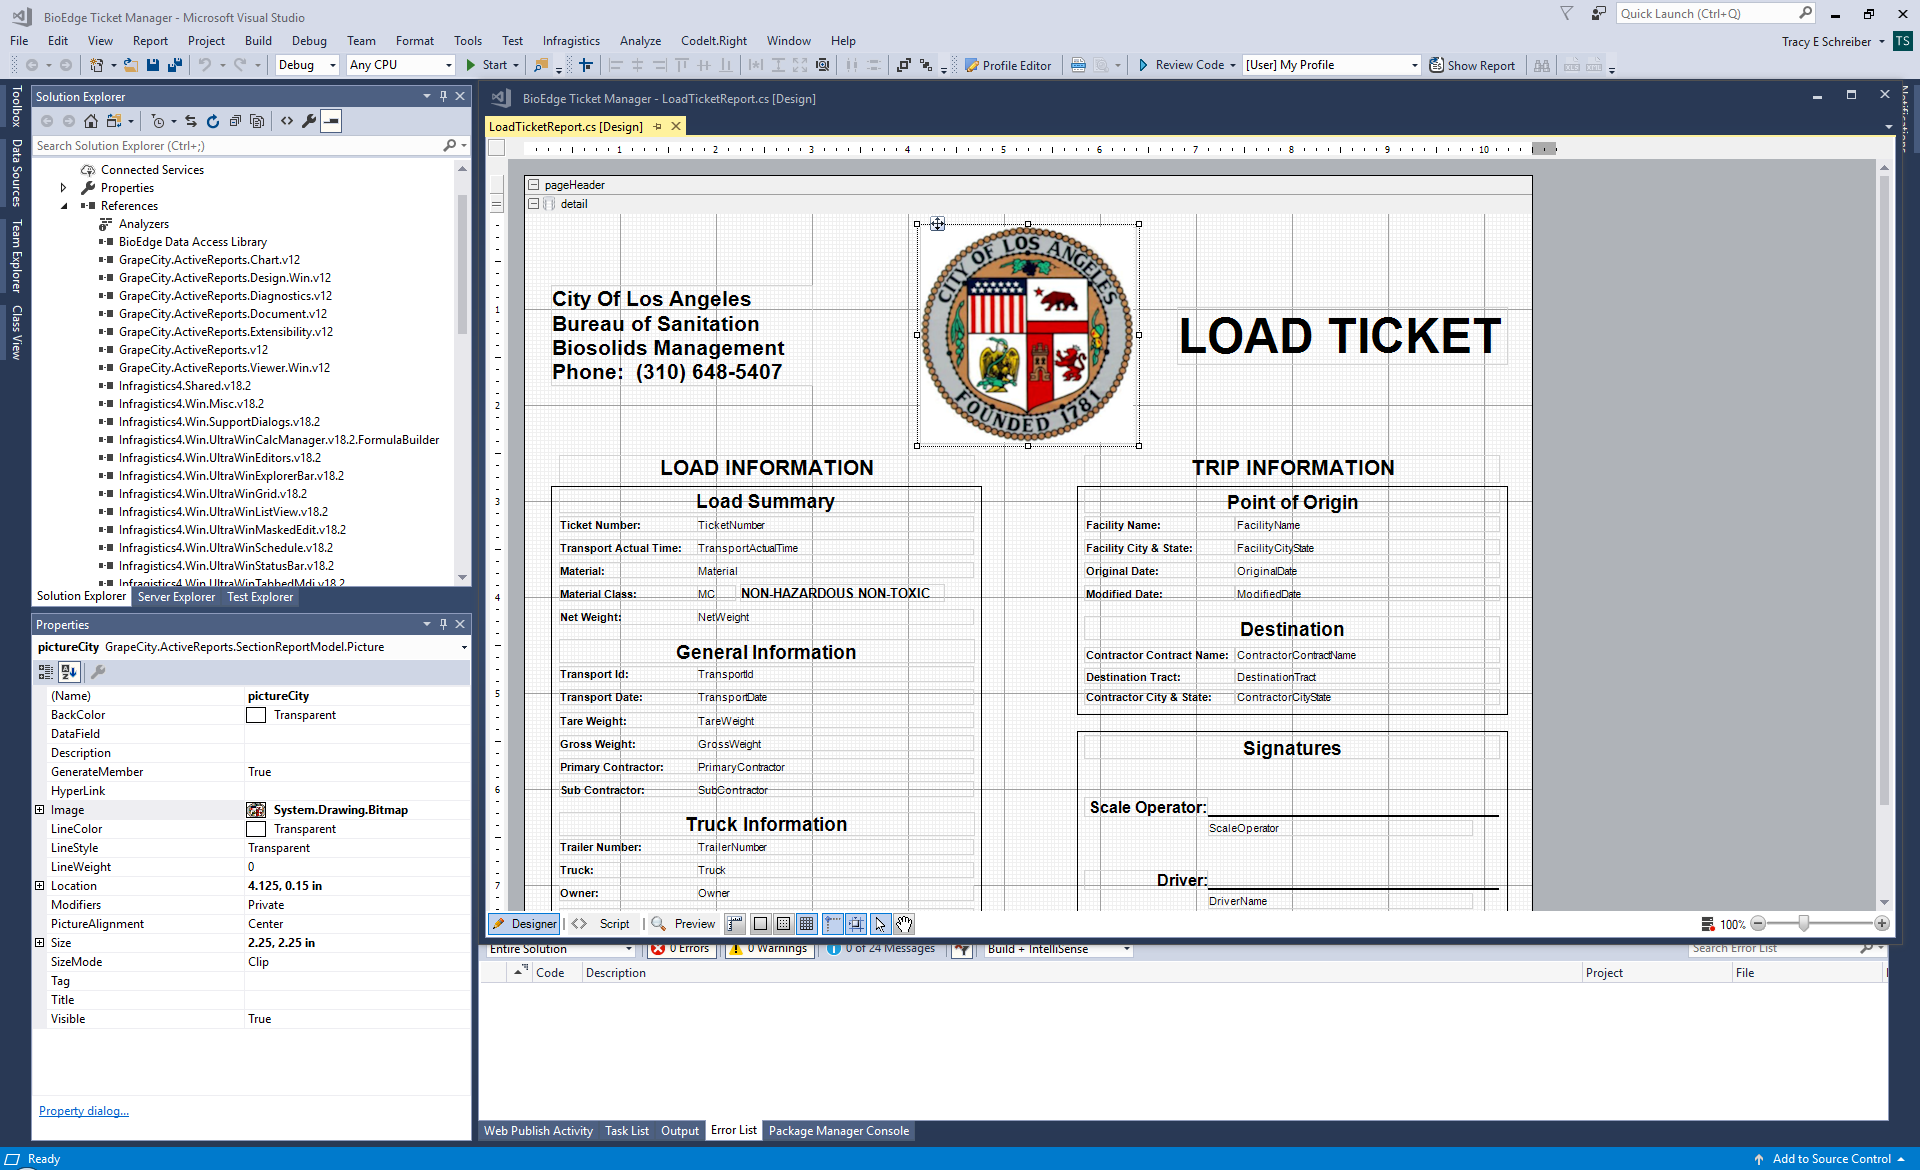Toggle the no-grid mode button

pos(760,924)
